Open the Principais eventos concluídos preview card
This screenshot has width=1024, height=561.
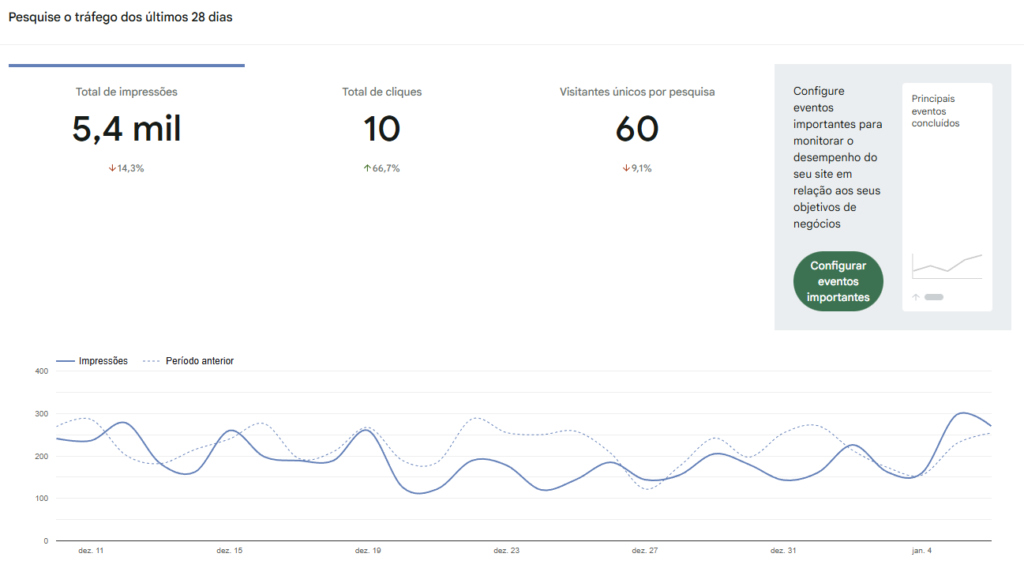[947, 197]
